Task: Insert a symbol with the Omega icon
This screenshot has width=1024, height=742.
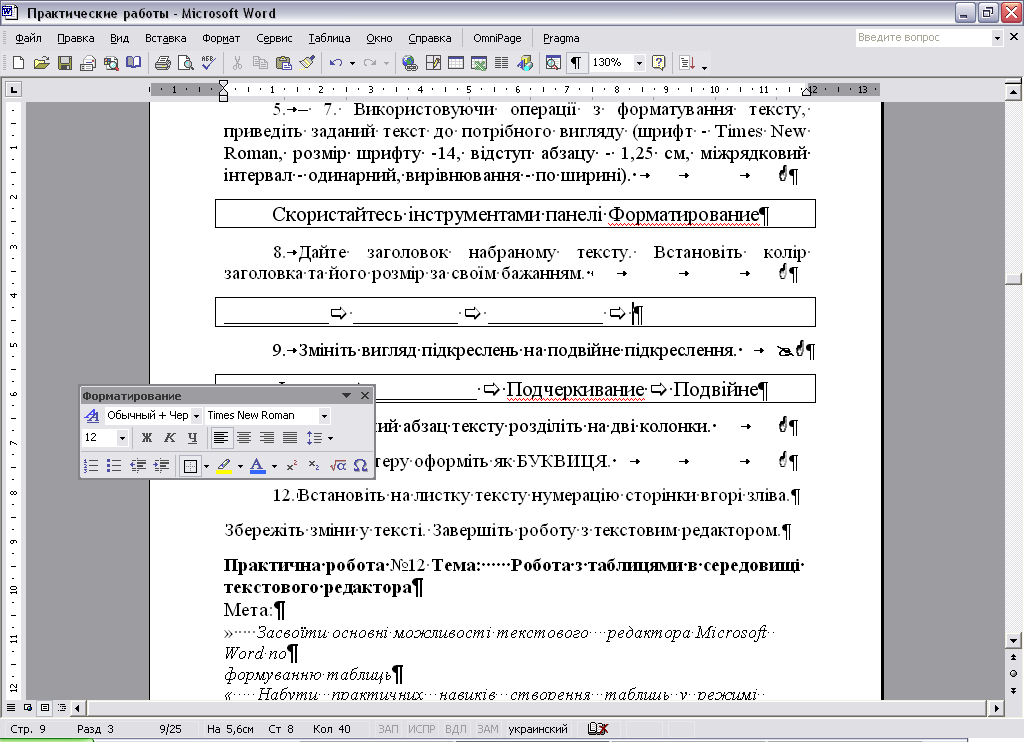Action: (360, 466)
